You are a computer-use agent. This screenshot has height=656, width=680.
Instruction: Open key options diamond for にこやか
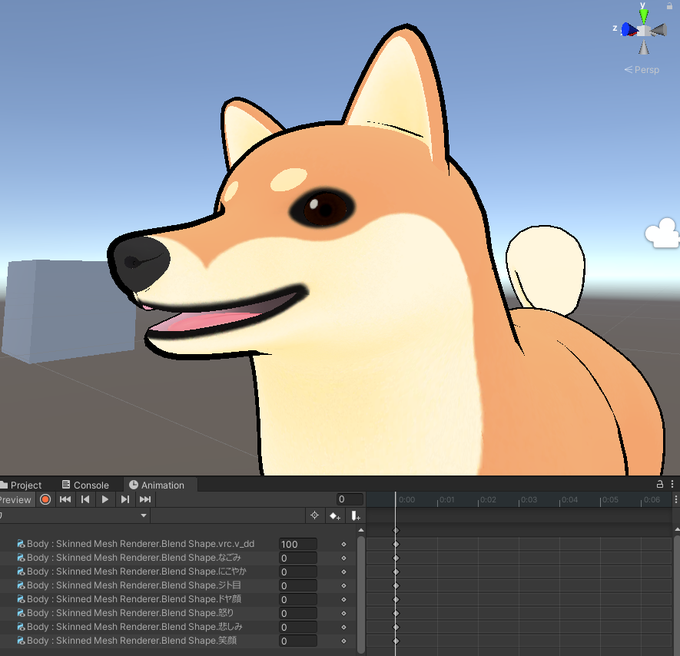343,572
